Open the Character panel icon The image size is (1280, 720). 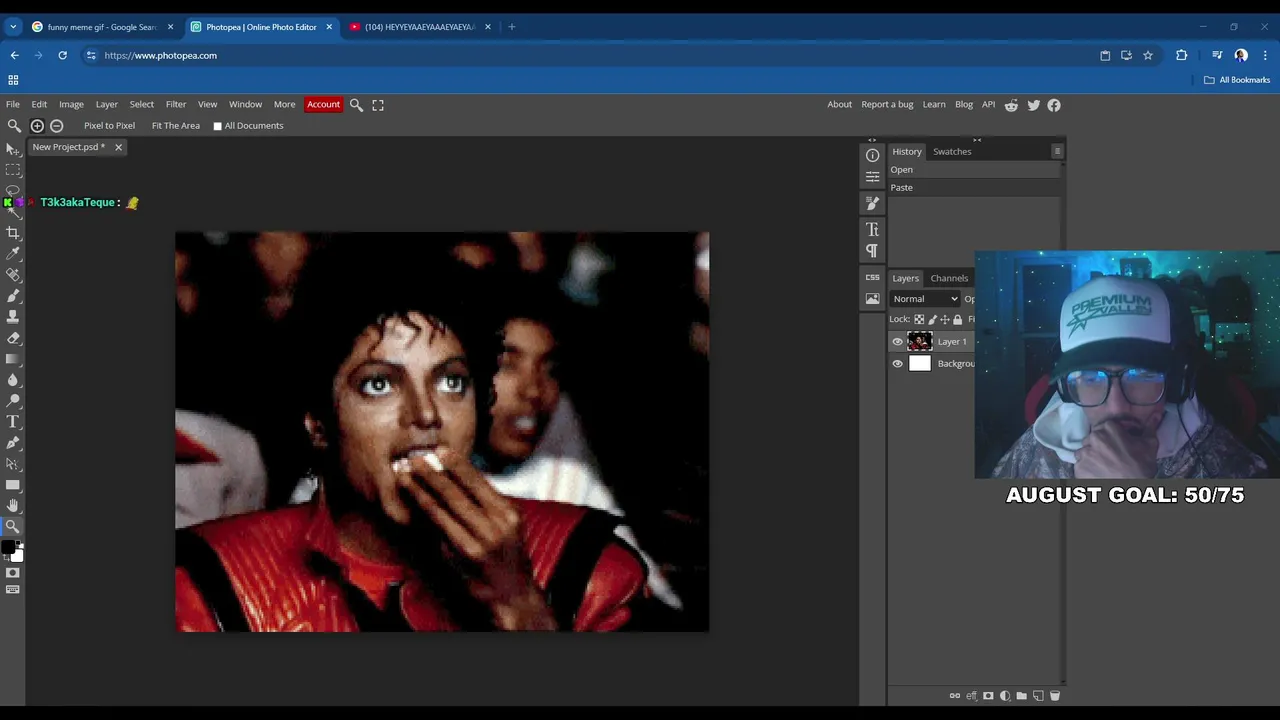tap(872, 230)
